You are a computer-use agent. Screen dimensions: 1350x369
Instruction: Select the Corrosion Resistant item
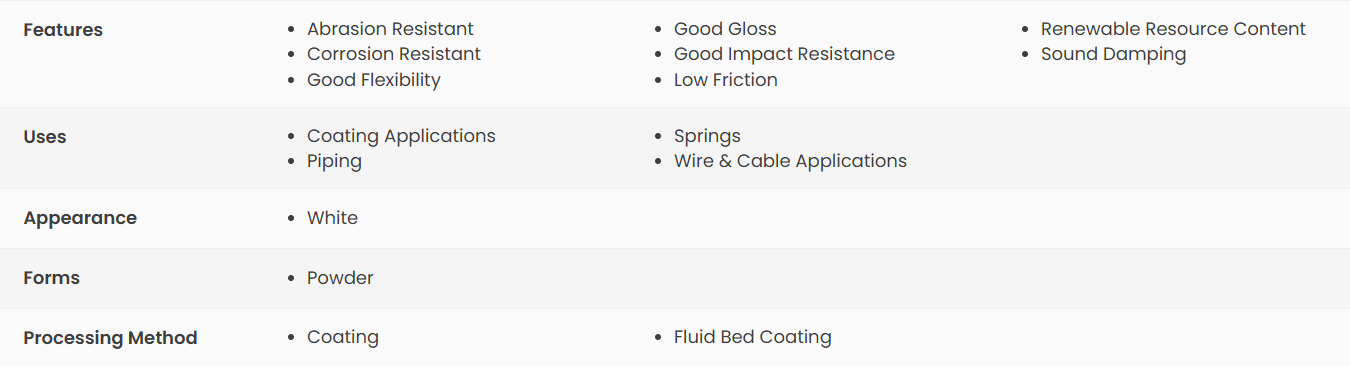pos(394,54)
